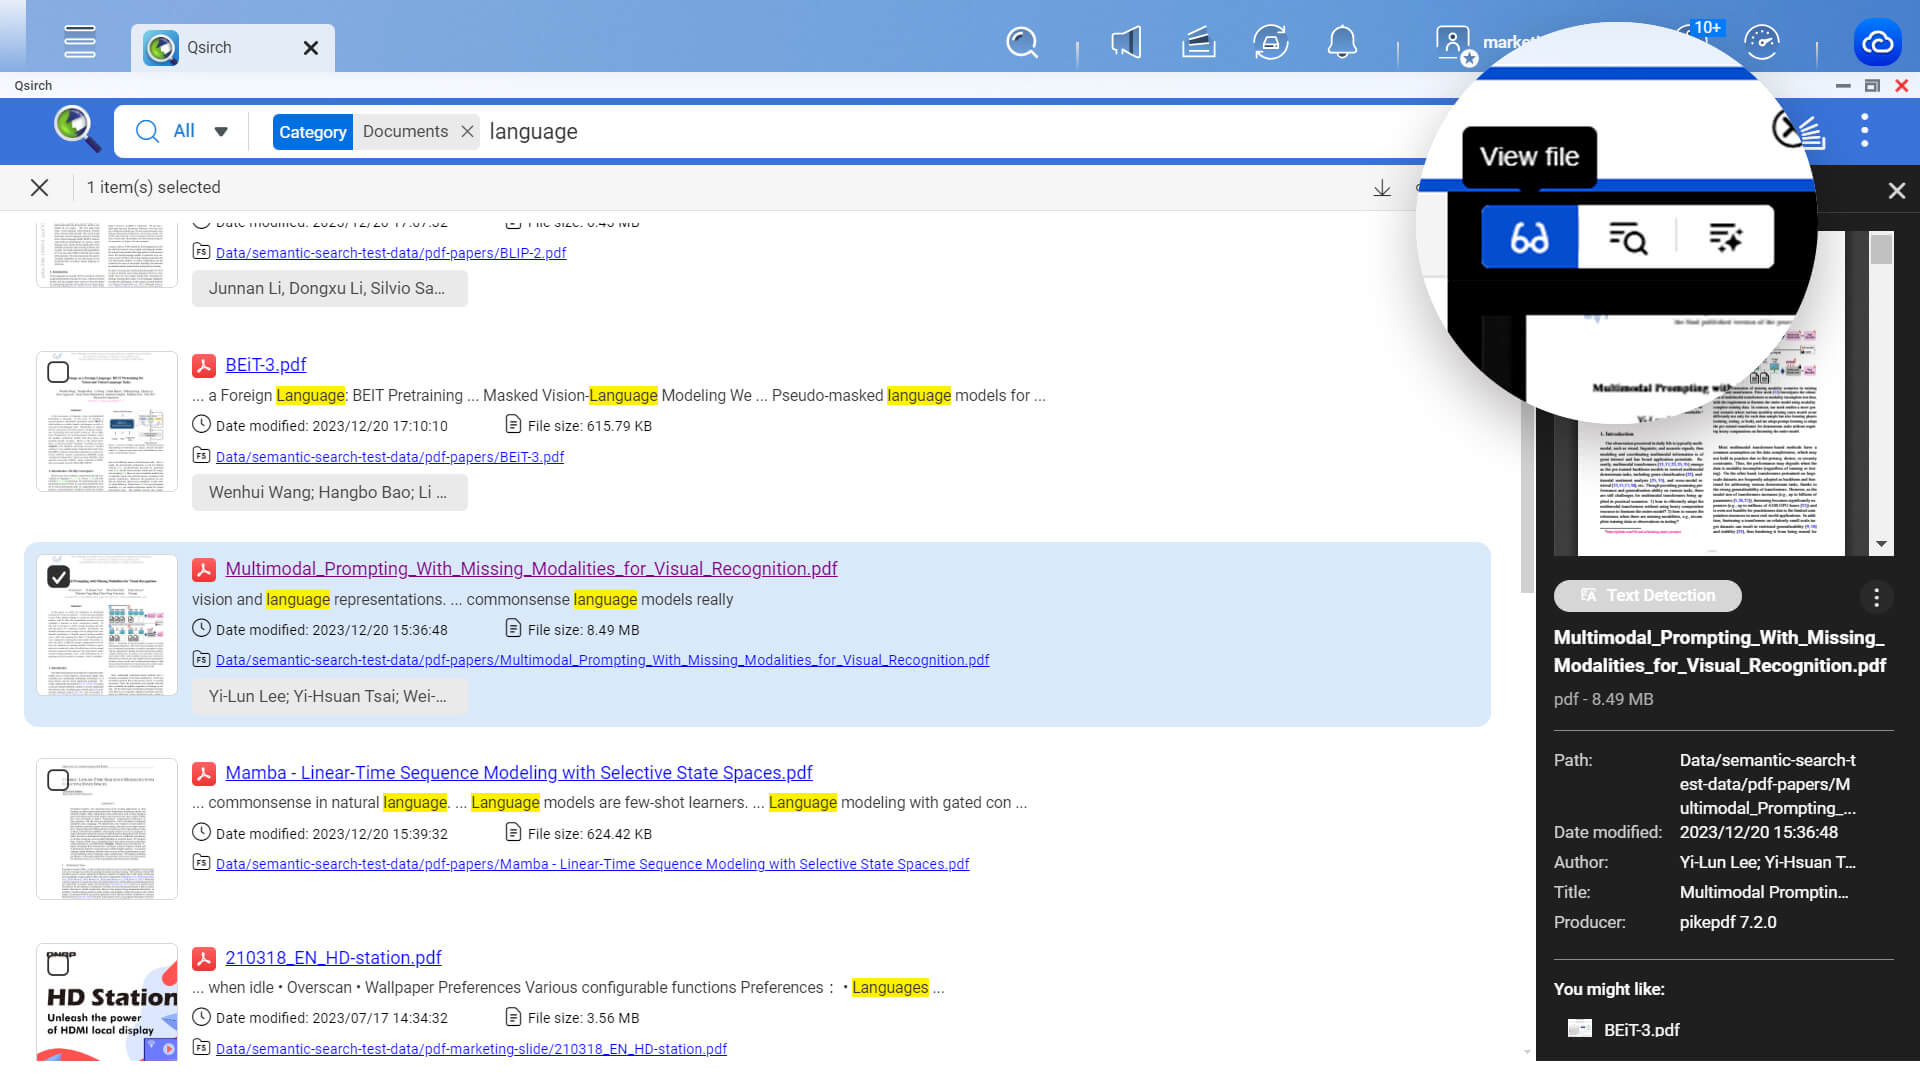Click the top bar magnifier search icon
This screenshot has height=1080, width=1920.
(1021, 43)
